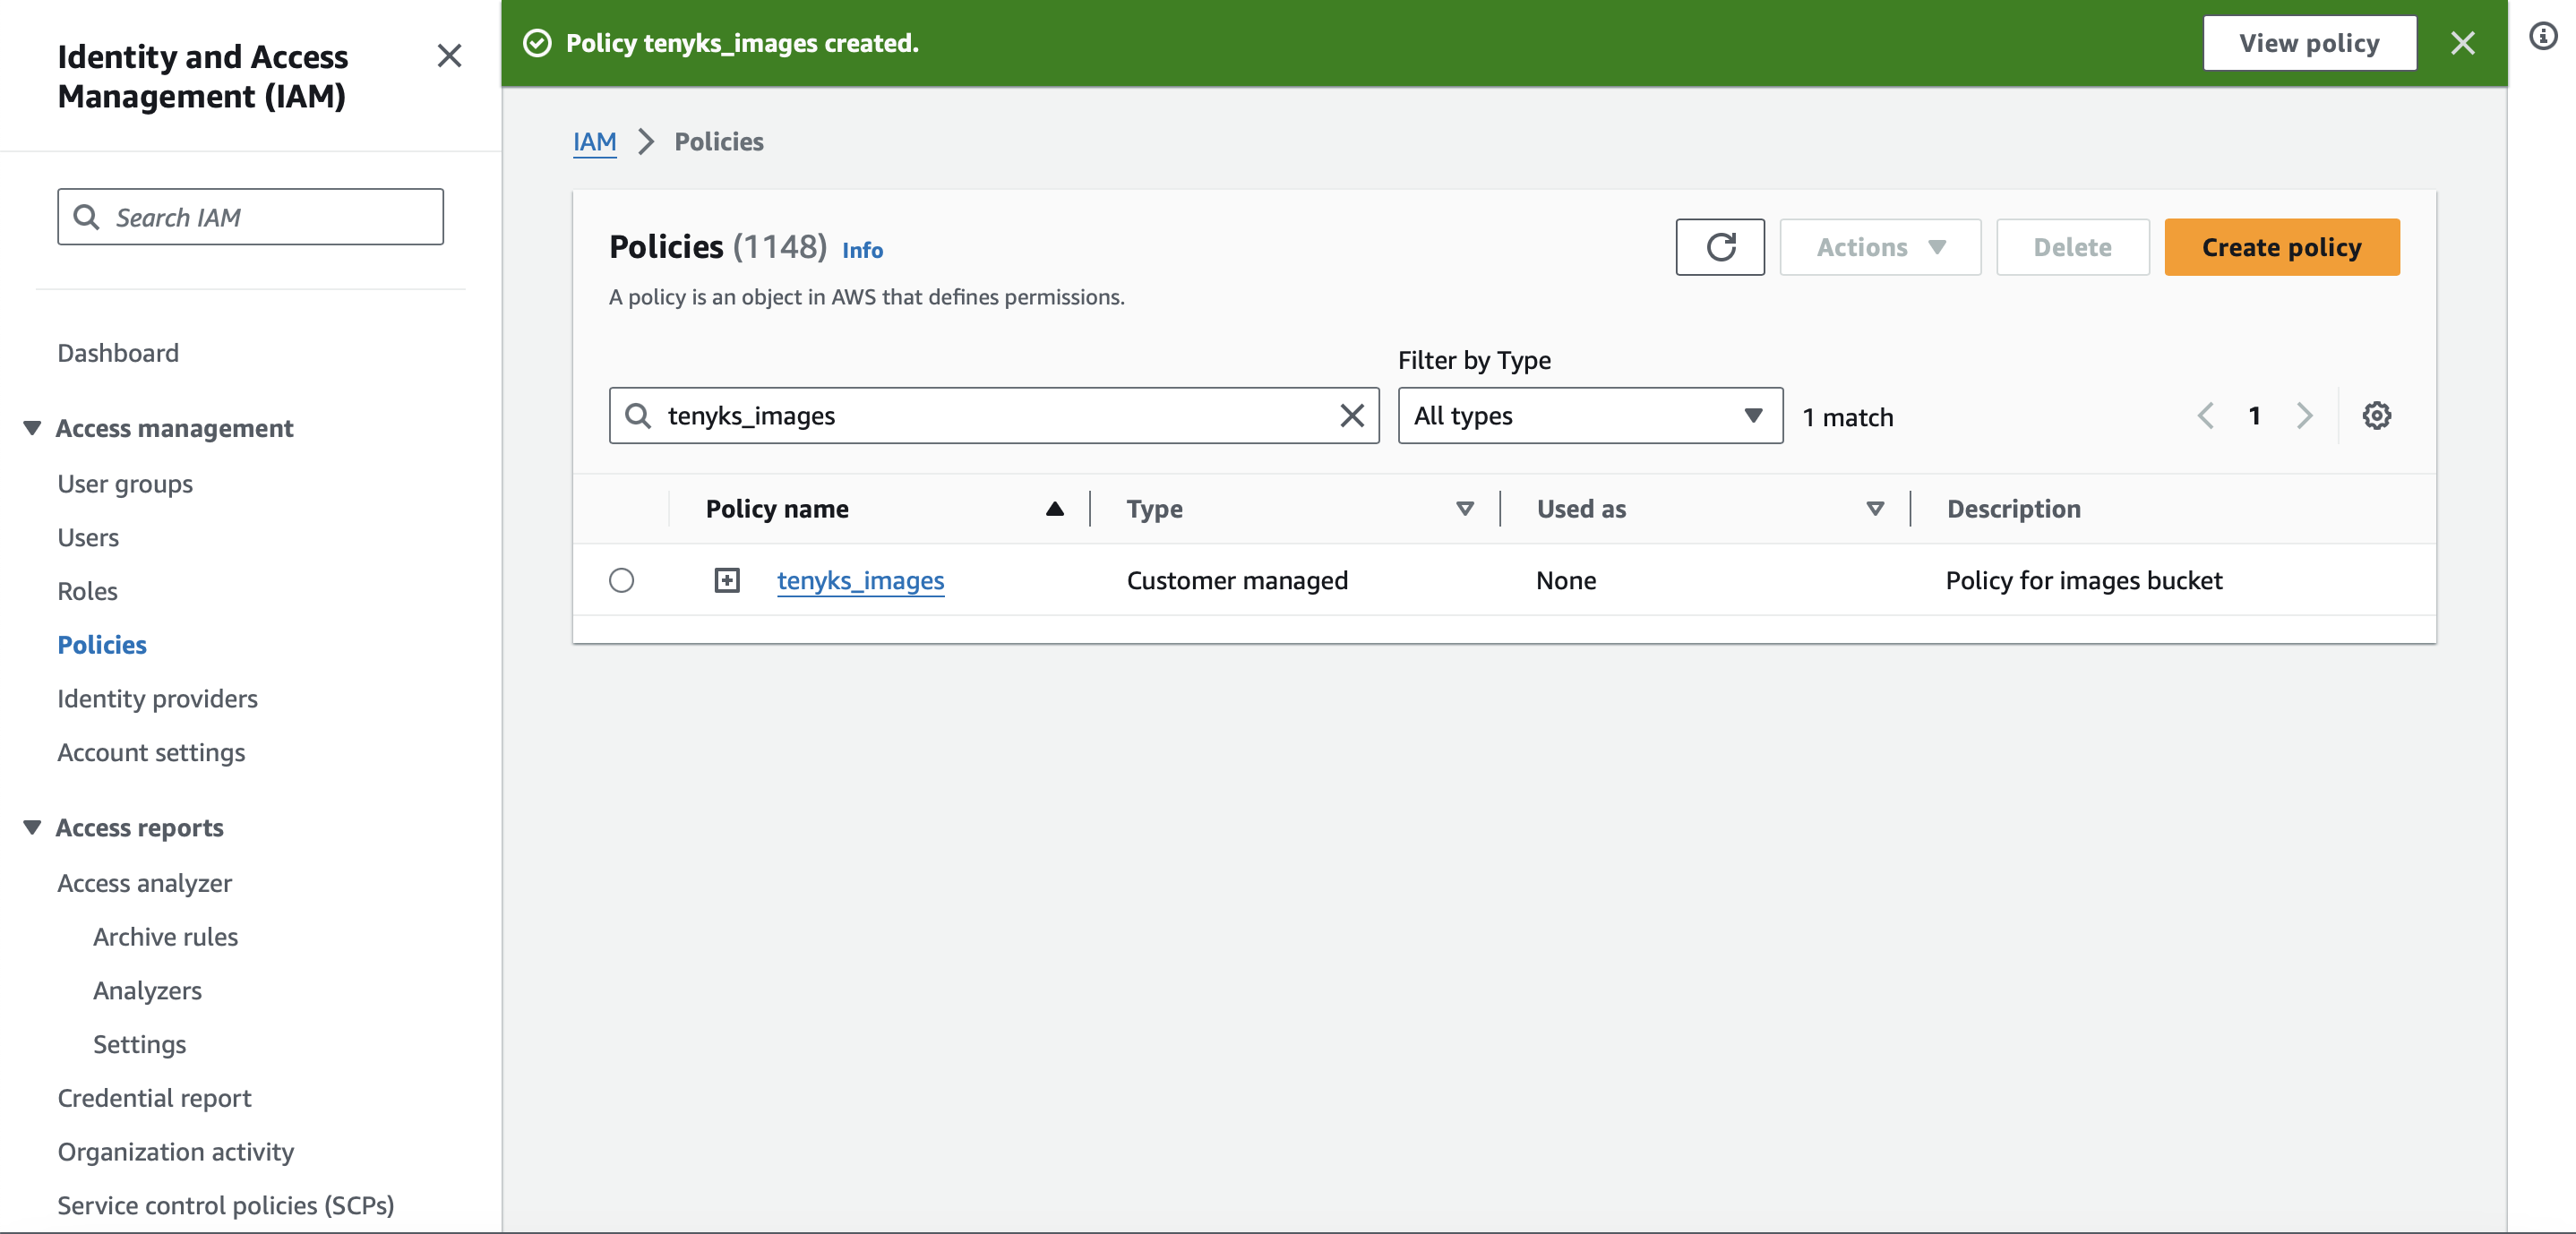Screen dimensions: 2576x1234
Task: Close the IAM navigation sidebar
Action: [x=449, y=56]
